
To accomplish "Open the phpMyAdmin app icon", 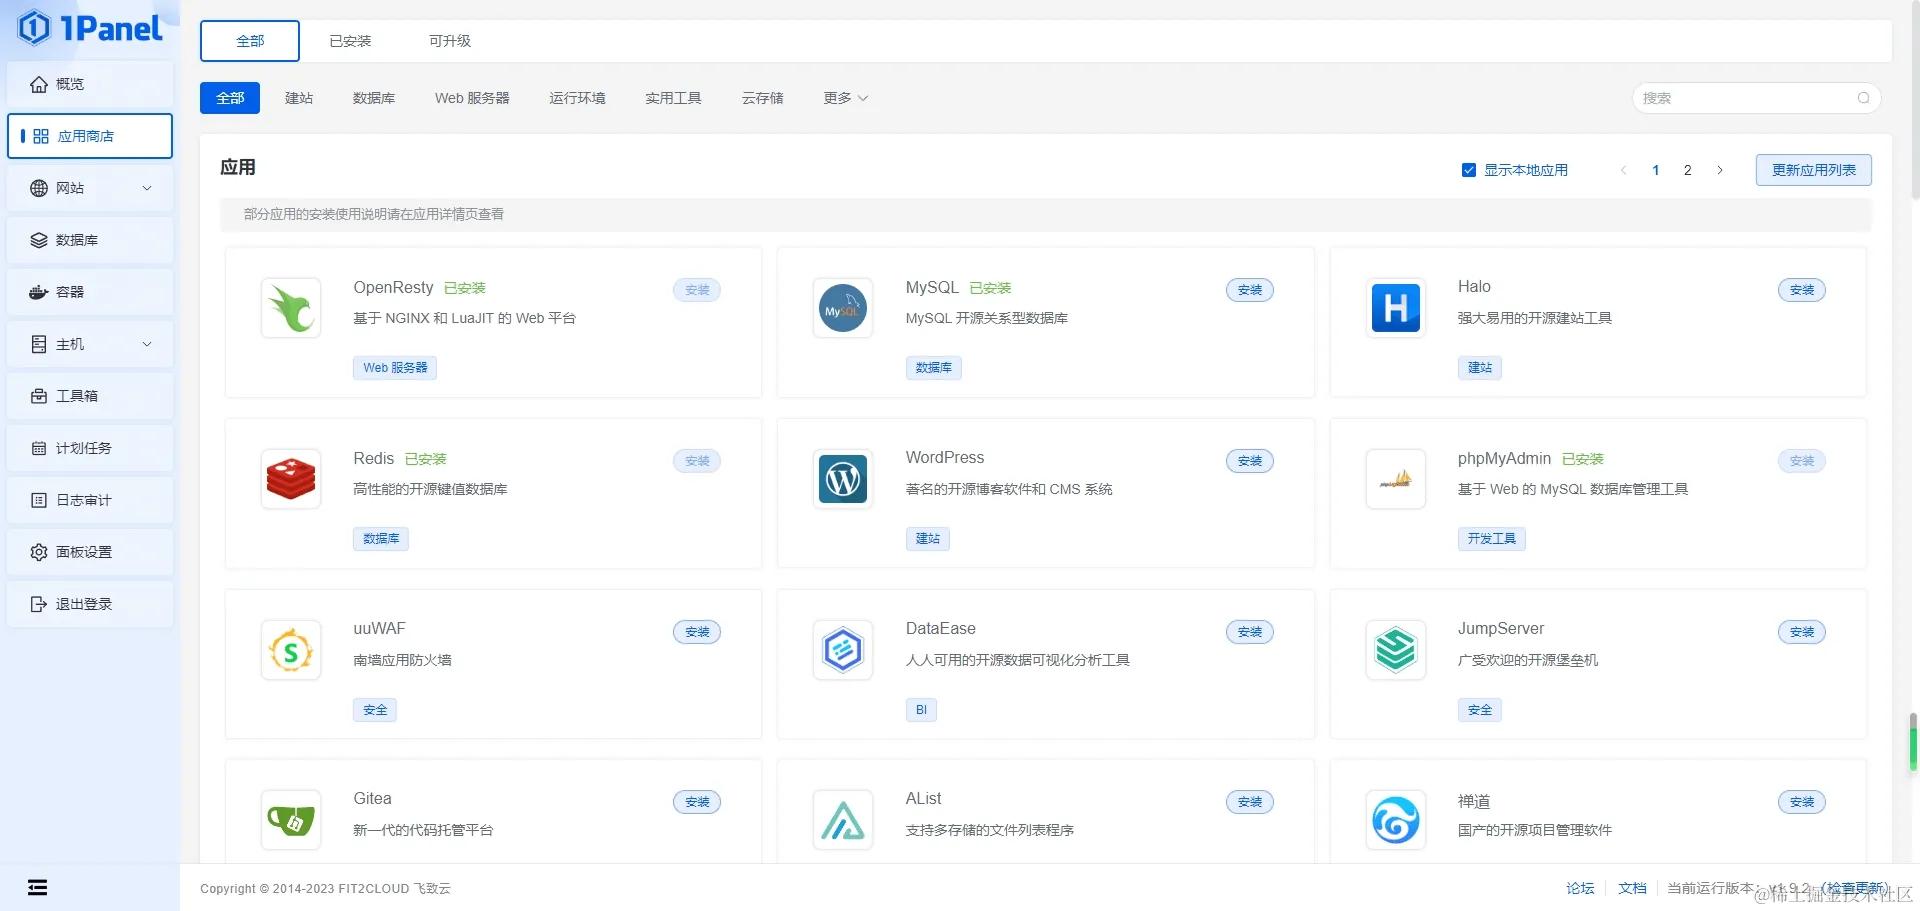I will click(1396, 479).
